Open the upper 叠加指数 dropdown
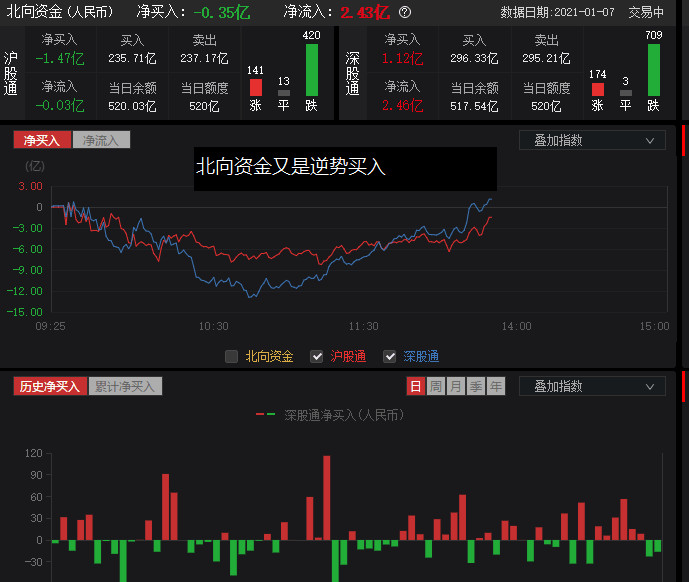 (x=592, y=141)
